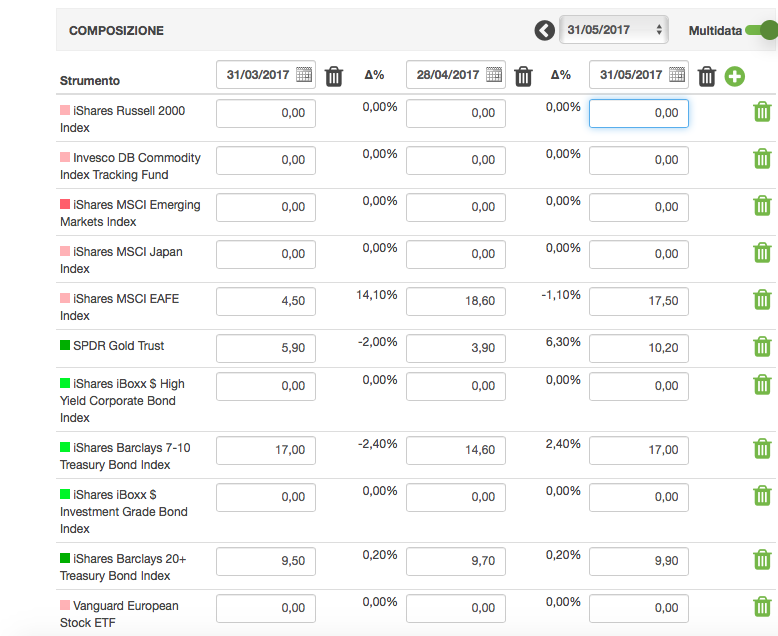778x636 pixels.
Task: Open calendar for 28/04/2017 date column
Action: pos(494,74)
